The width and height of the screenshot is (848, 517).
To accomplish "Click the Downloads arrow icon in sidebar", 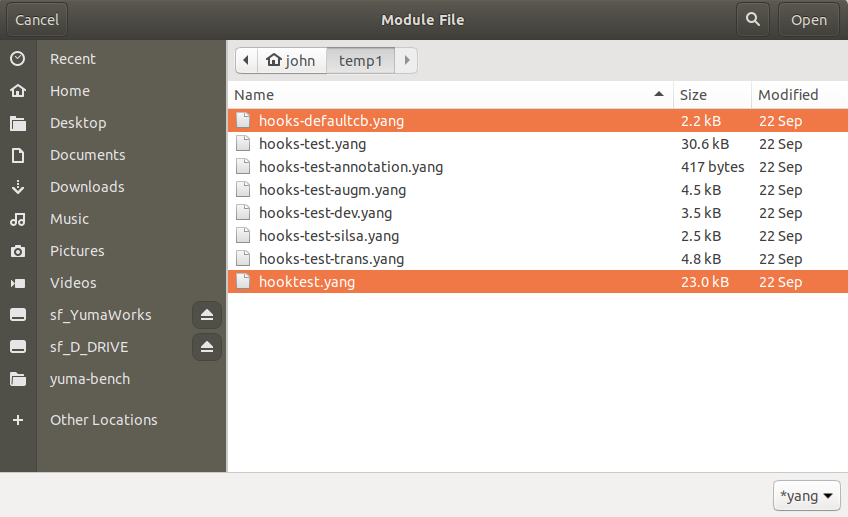I will tap(18, 187).
